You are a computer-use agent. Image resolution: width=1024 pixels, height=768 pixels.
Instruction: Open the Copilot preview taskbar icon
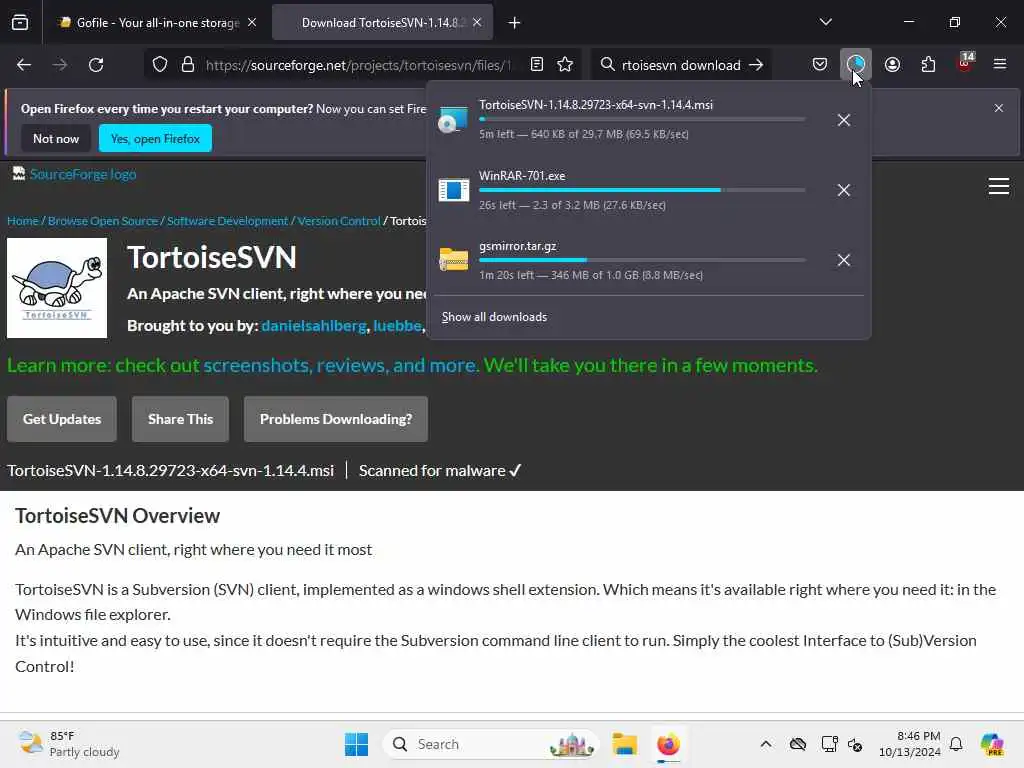coord(992,744)
